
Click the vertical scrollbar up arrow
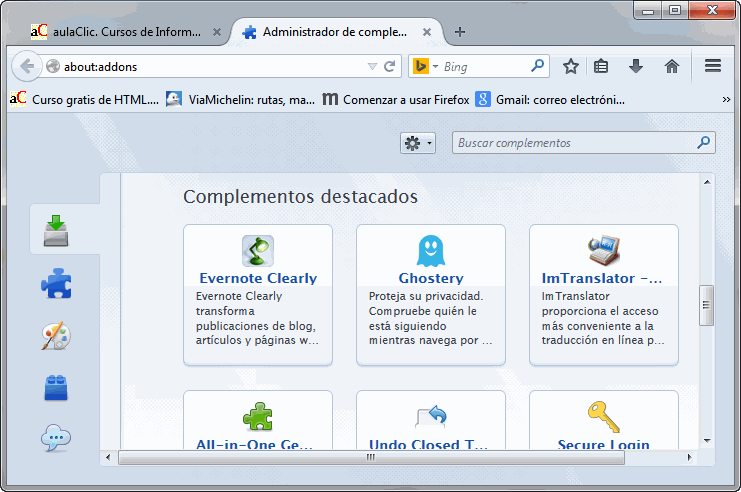[707, 182]
